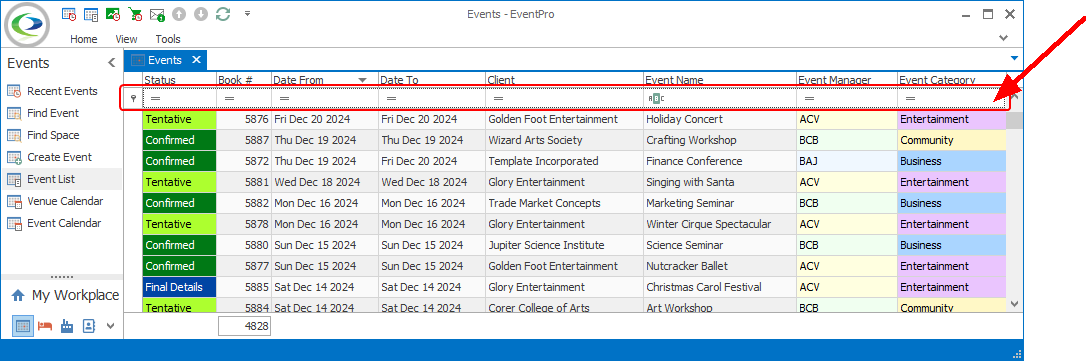Image resolution: width=1086 pixels, height=361 pixels.
Task: Switch to the Events document tab
Action: (x=165, y=60)
